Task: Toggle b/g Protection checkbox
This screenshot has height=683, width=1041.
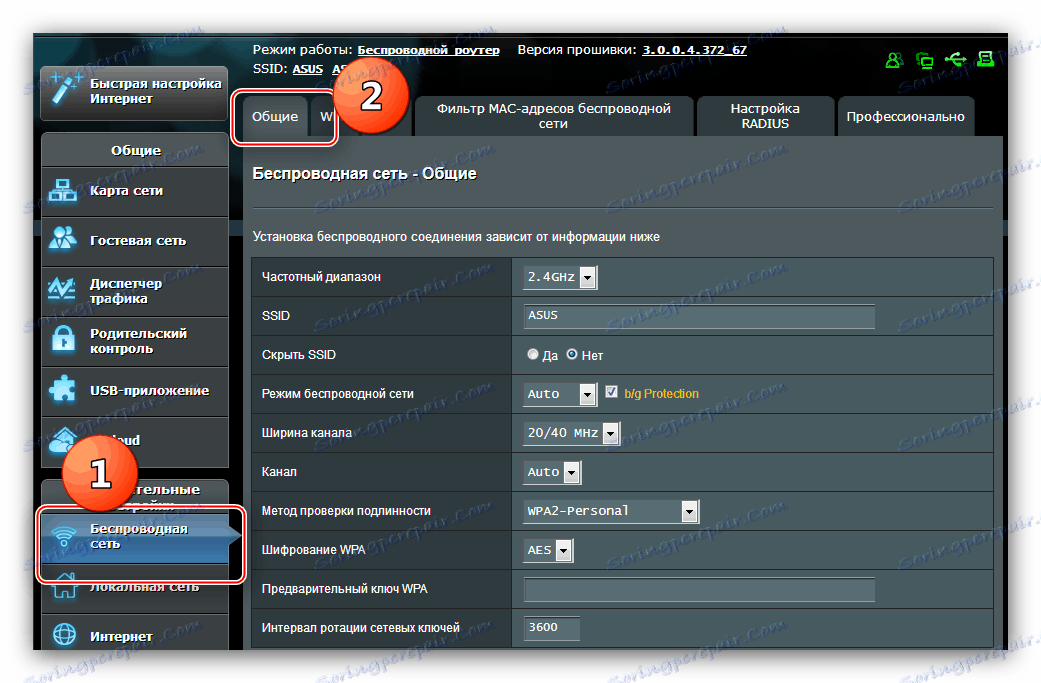Action: coord(611,392)
